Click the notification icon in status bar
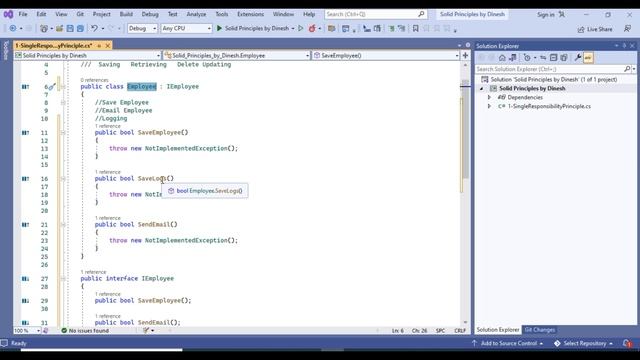Viewport: 640px width, 360px height. (x=627, y=343)
